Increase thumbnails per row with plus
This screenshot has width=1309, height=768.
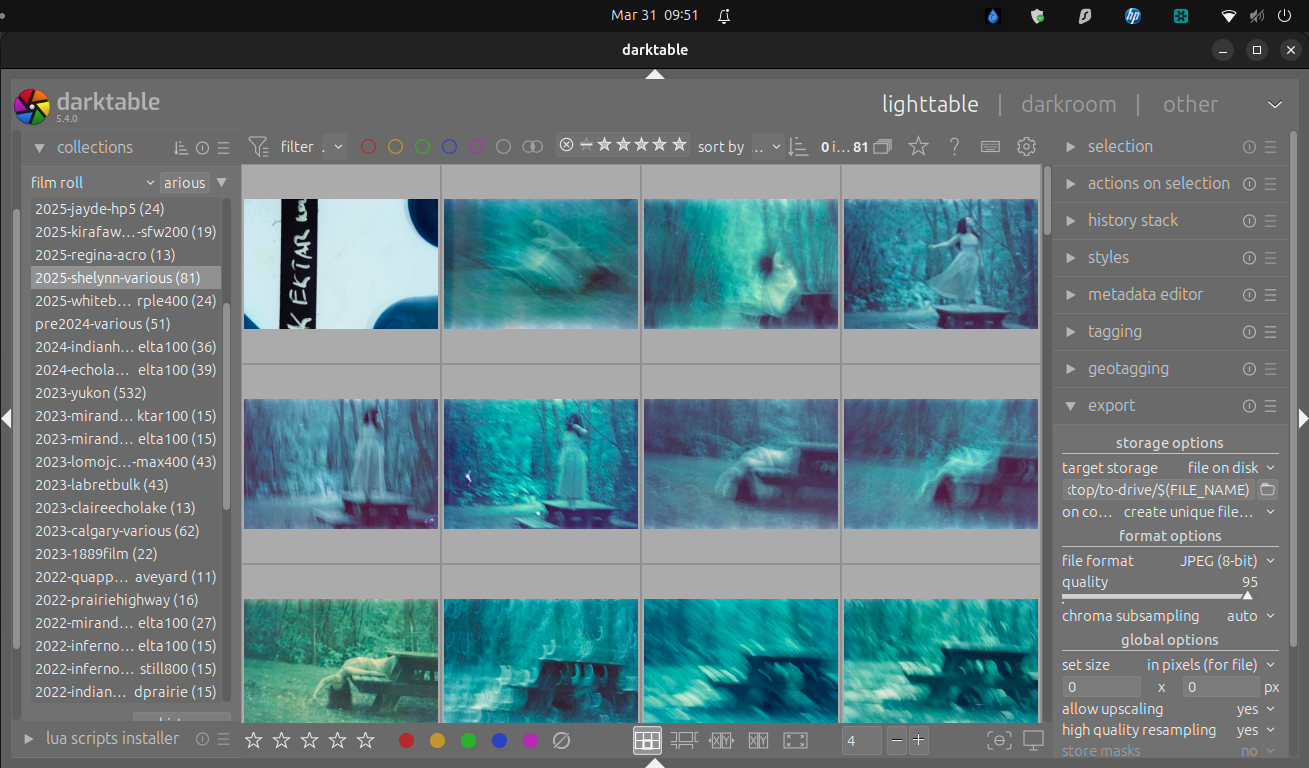pyautogui.click(x=918, y=740)
